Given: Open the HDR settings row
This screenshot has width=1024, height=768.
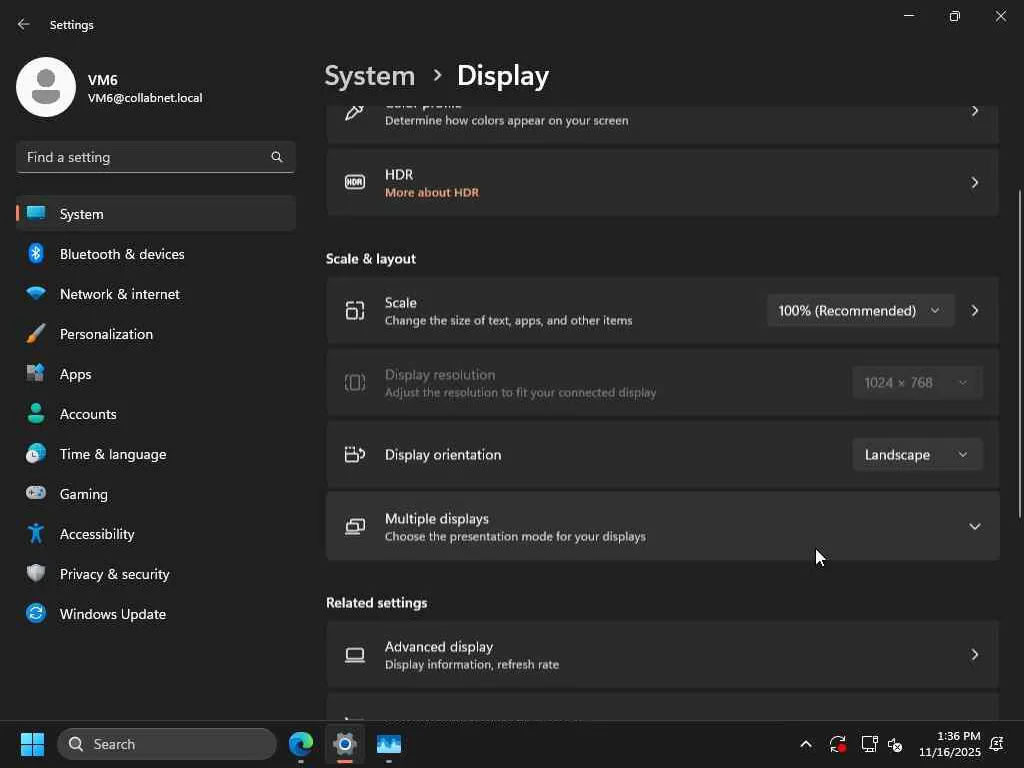Looking at the screenshot, I should 662,183.
